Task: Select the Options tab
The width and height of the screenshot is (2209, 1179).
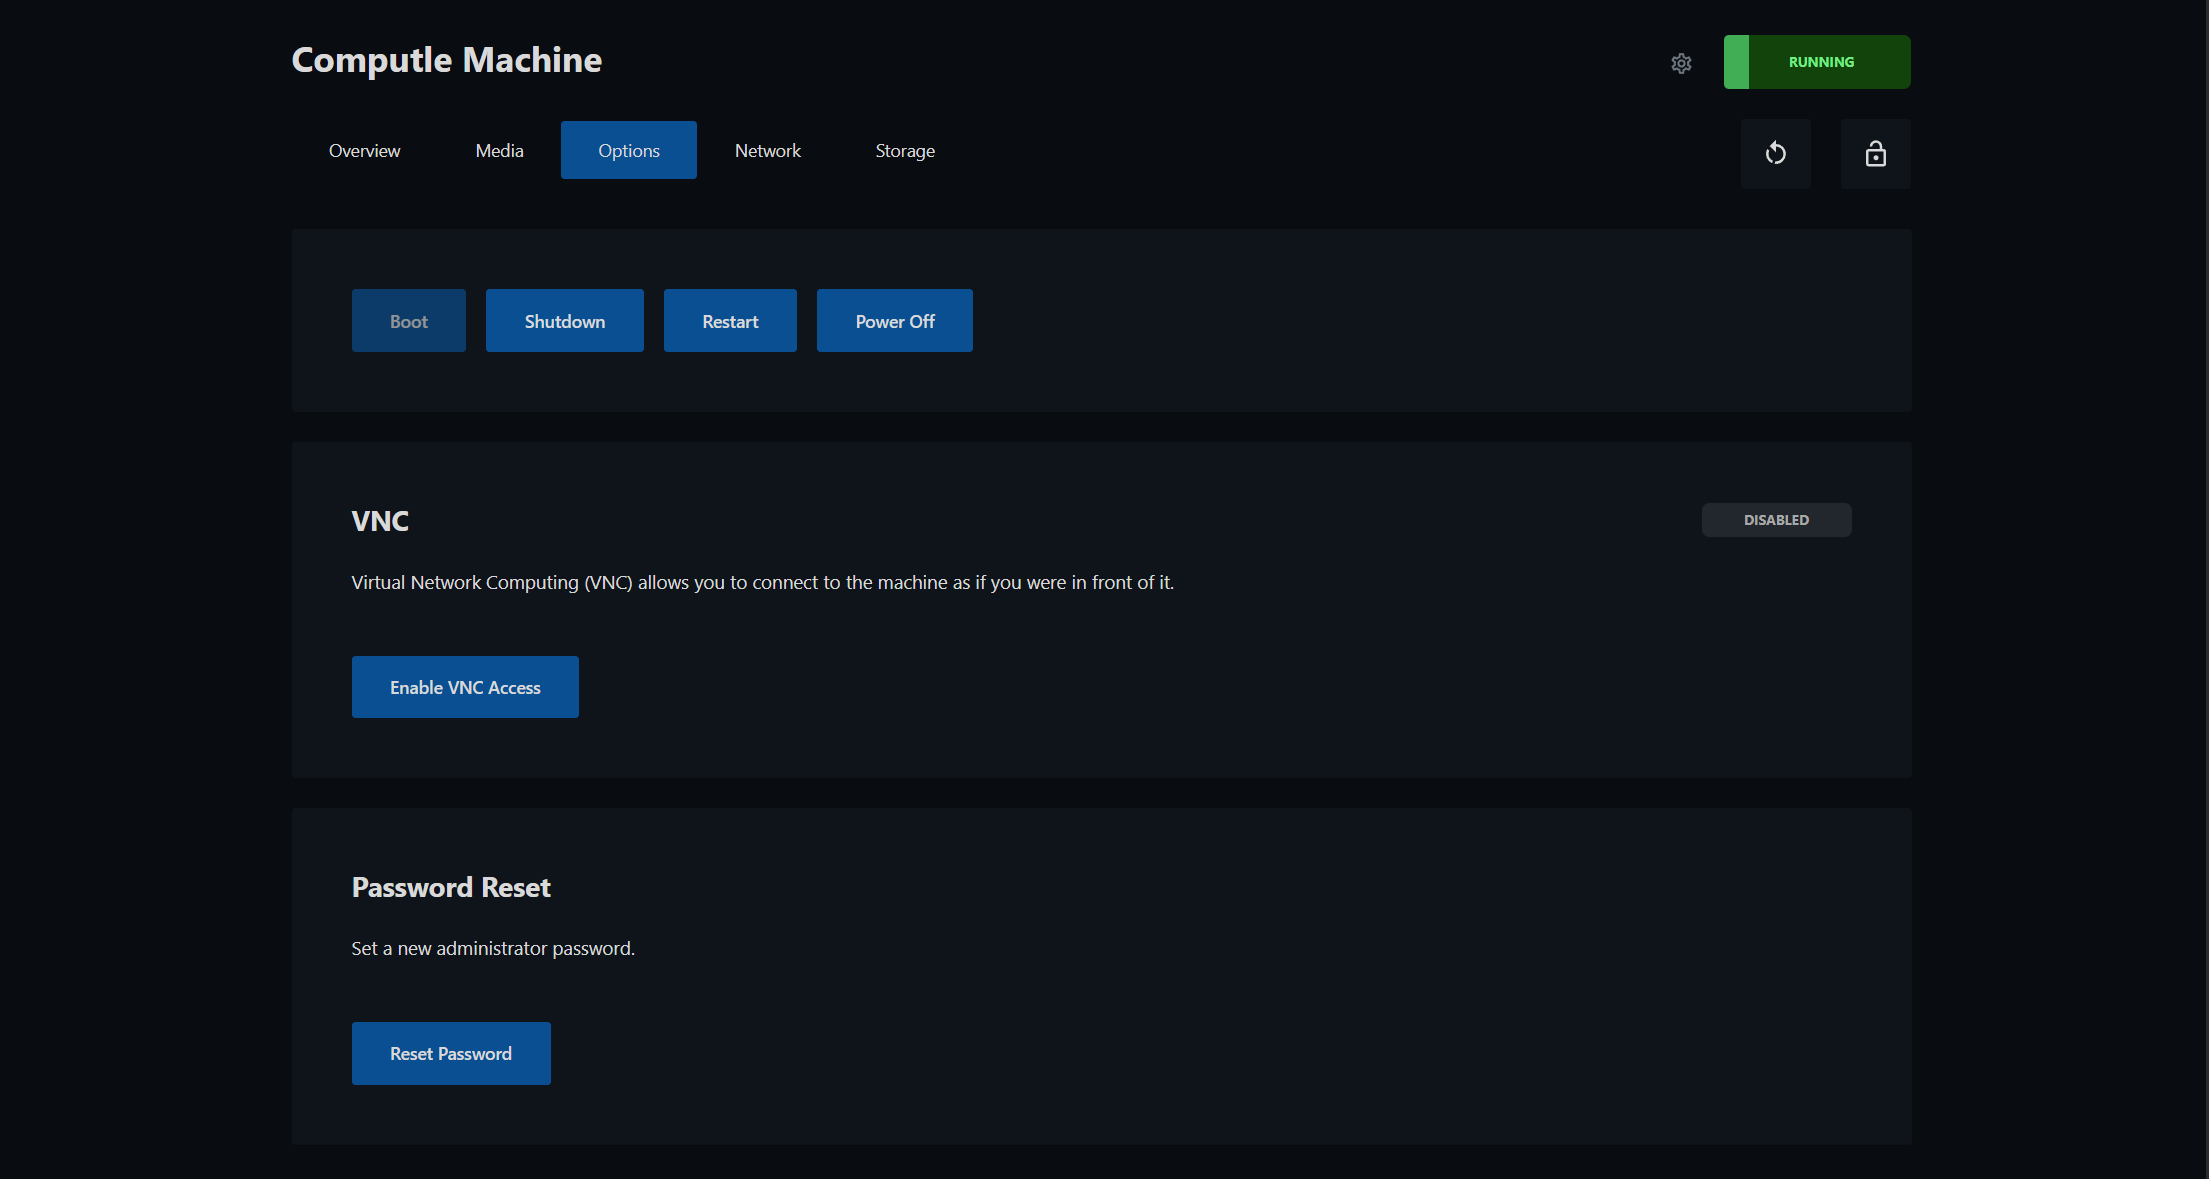Action: click(628, 150)
